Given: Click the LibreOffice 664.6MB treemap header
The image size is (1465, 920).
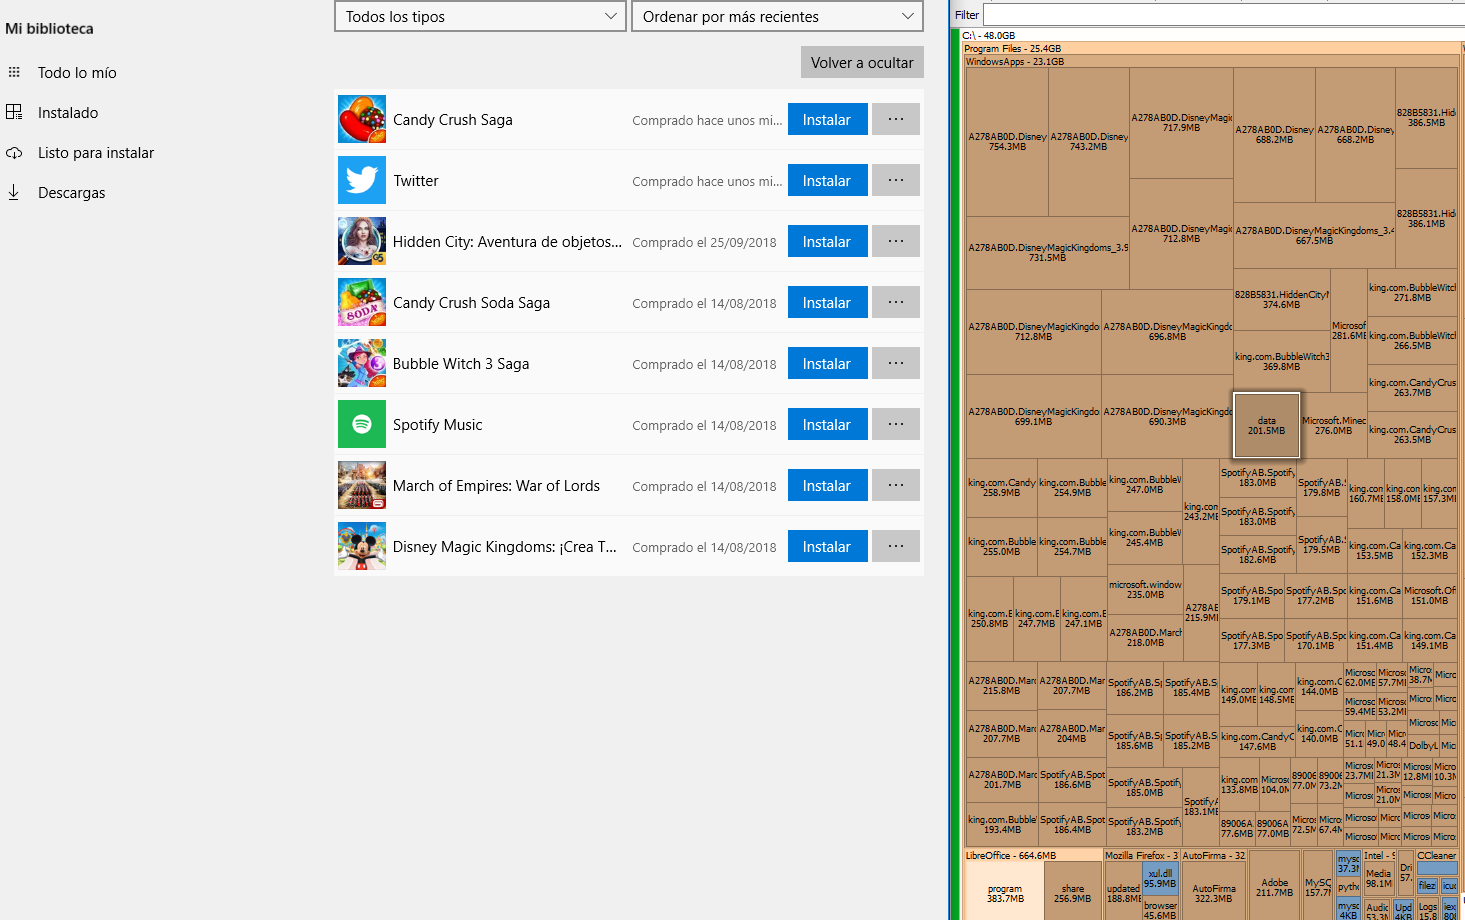Looking at the screenshot, I should pos(1032,855).
